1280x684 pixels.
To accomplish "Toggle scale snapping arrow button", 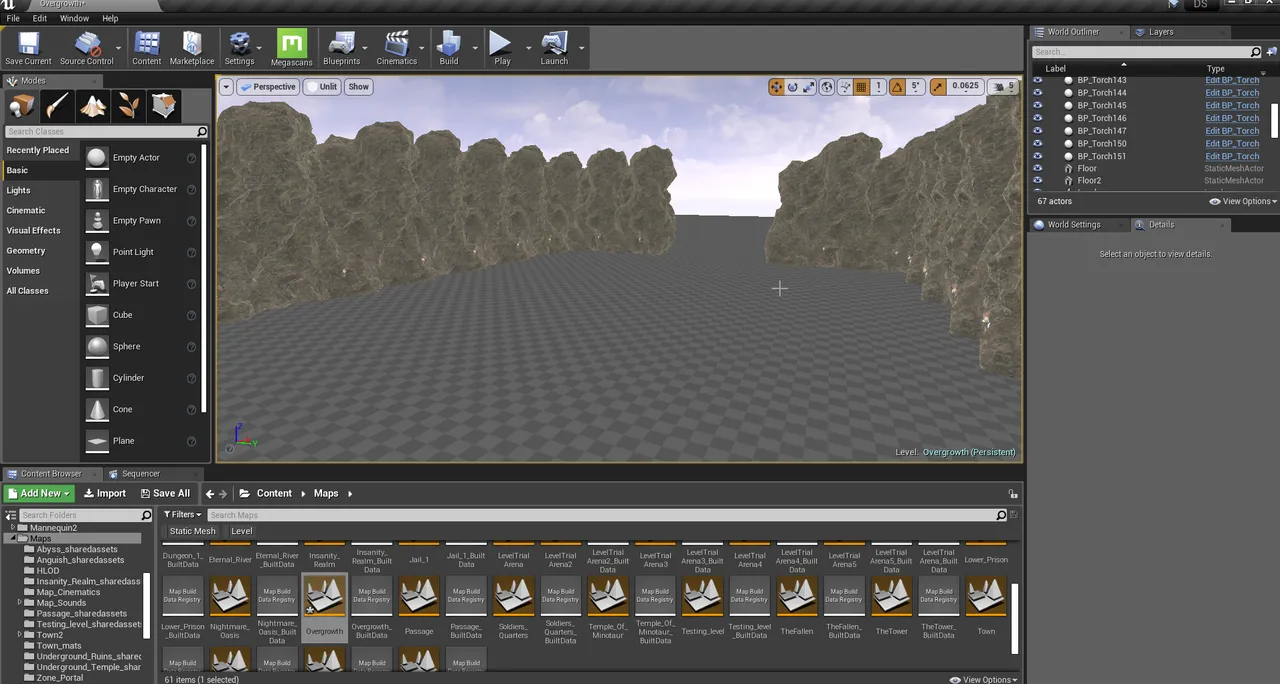I will click(938, 87).
